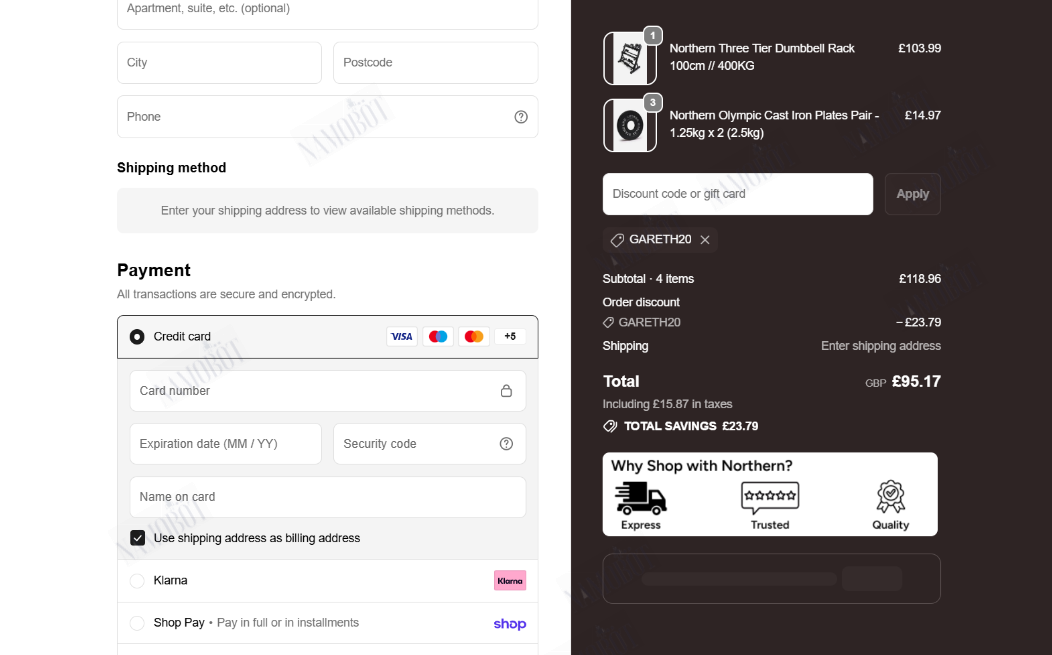1052x655 pixels.
Task: Click the Visa card logo
Action: click(402, 336)
